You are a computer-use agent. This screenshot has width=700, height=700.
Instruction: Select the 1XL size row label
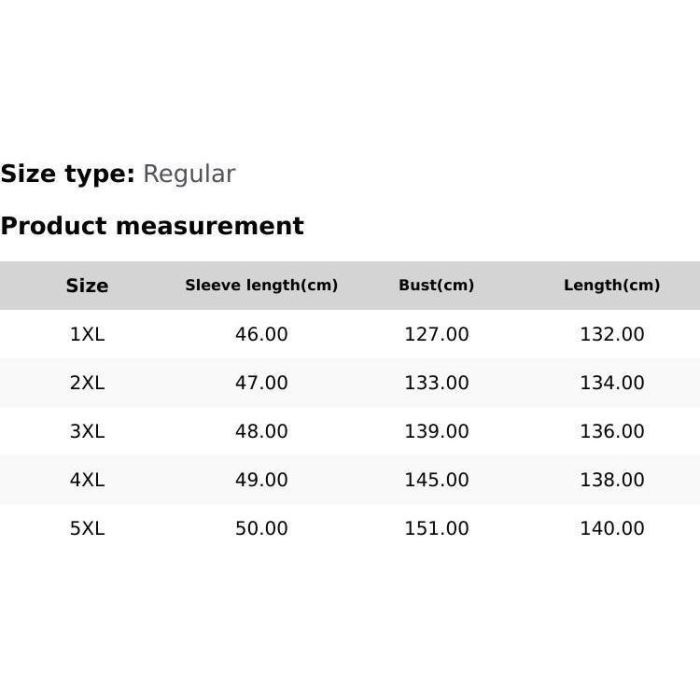(87, 334)
